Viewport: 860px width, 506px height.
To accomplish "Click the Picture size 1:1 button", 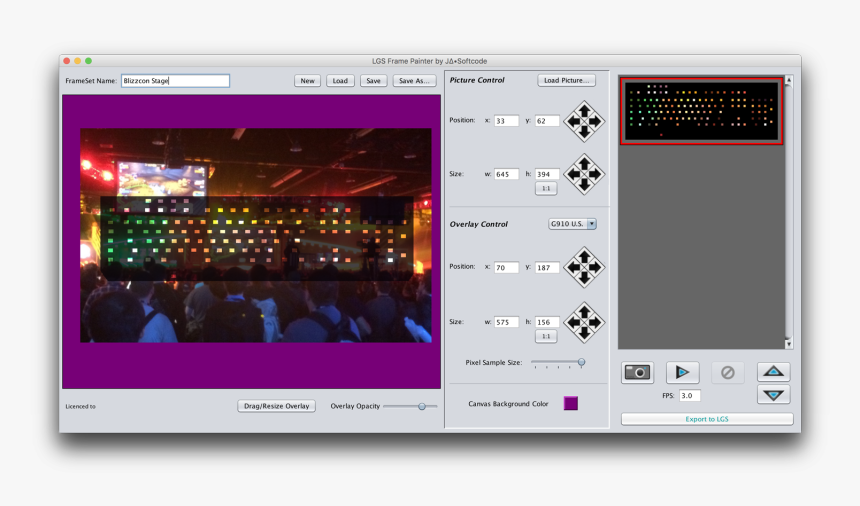I will click(x=546, y=188).
